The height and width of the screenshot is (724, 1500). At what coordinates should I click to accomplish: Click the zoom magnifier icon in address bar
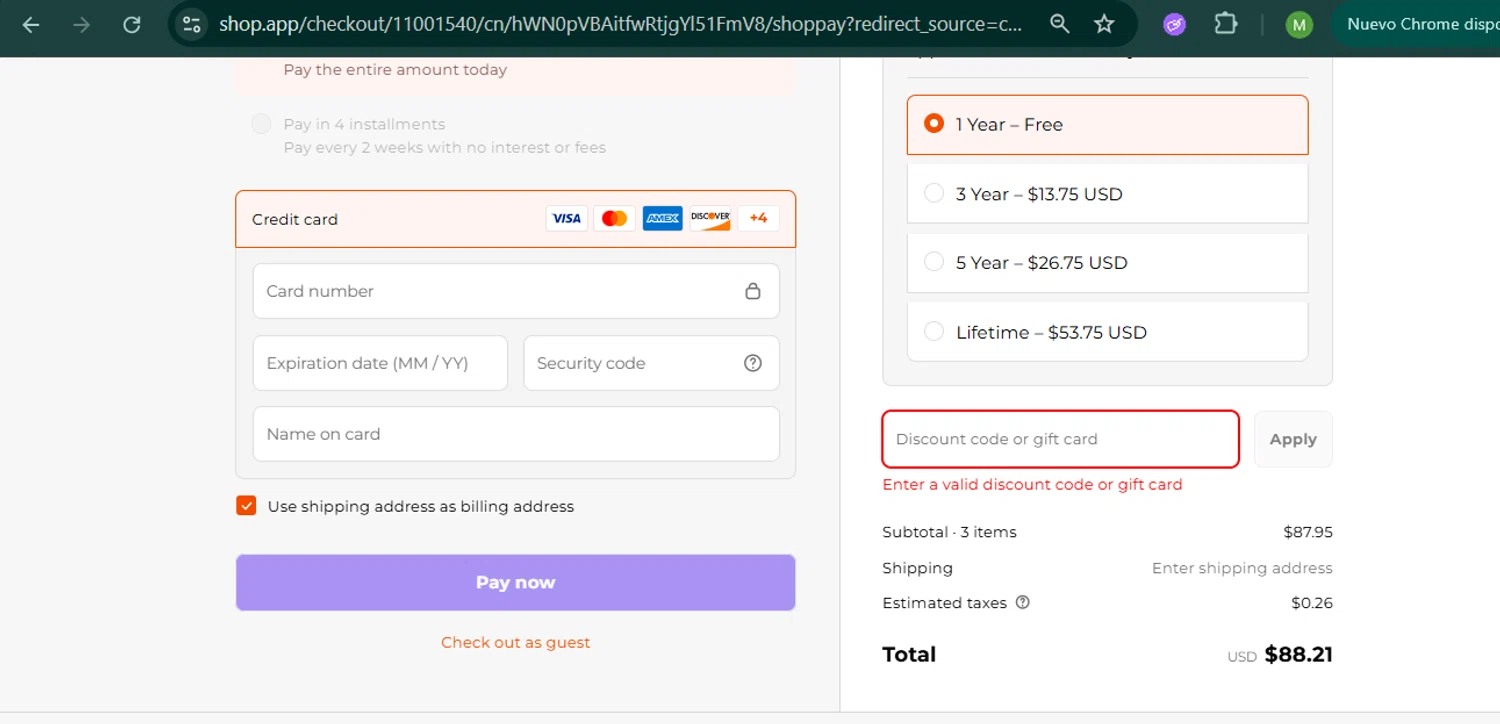1060,24
